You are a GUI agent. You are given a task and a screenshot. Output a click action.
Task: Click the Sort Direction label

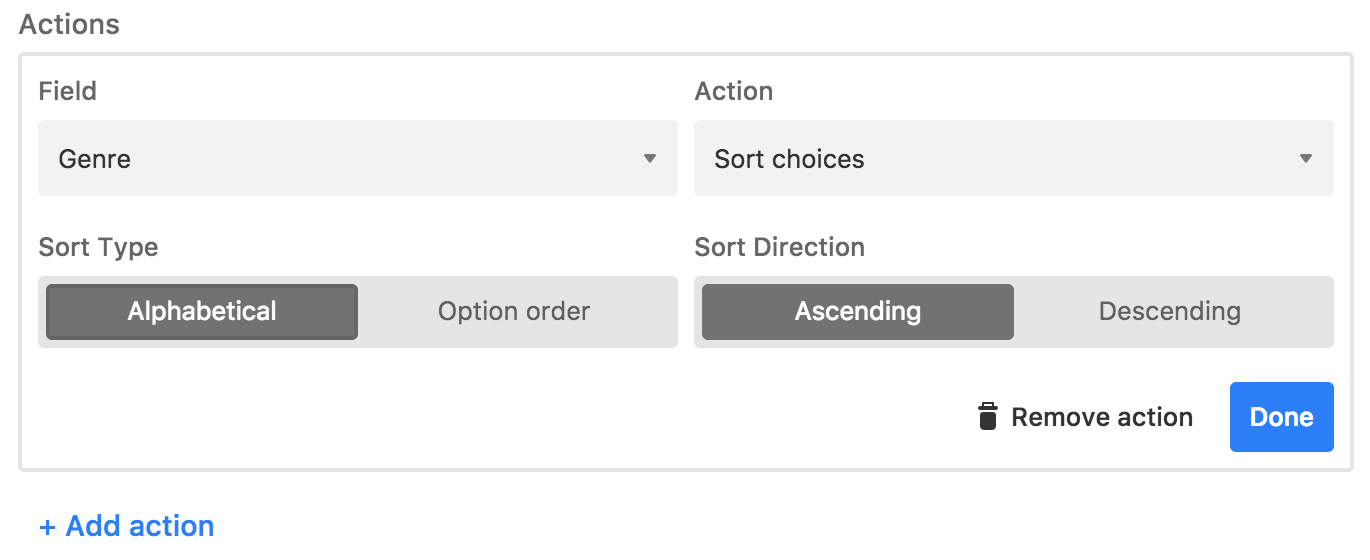tap(780, 247)
